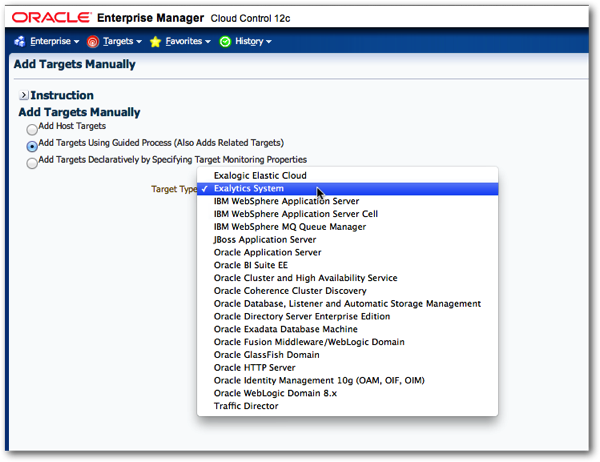
Task: Pick Oracle HTTP Server
Action: (x=347, y=368)
